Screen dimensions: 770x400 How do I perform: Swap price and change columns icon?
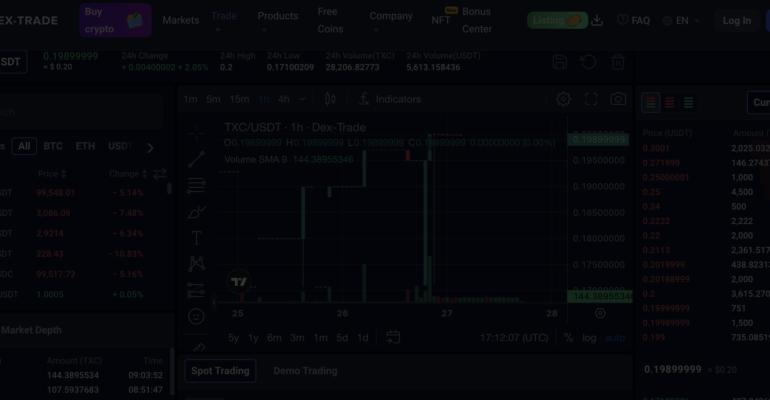tap(160, 174)
